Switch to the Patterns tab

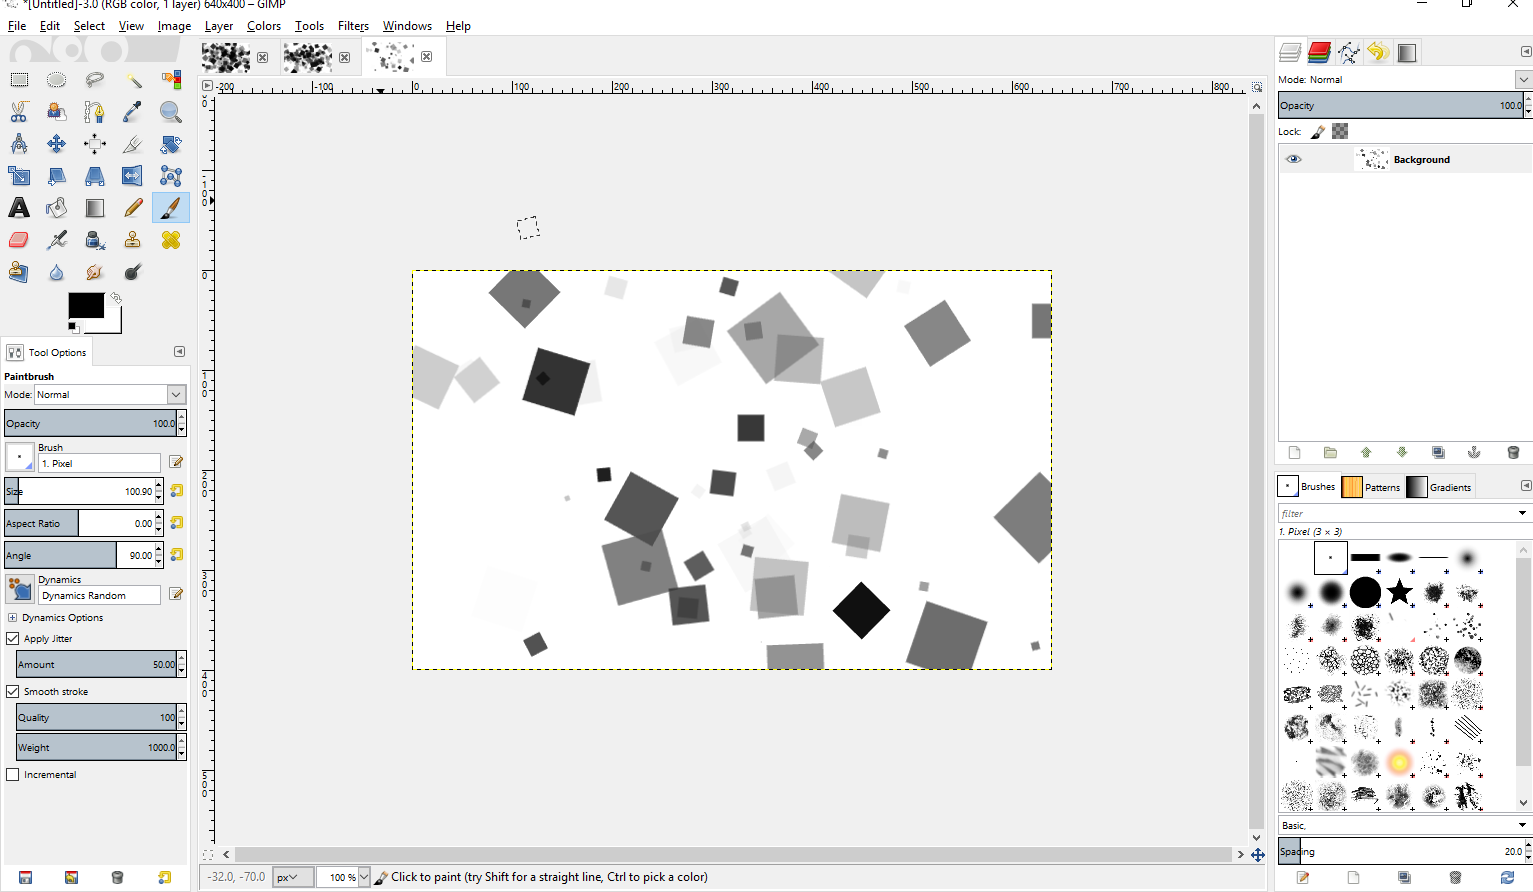pyautogui.click(x=1372, y=487)
